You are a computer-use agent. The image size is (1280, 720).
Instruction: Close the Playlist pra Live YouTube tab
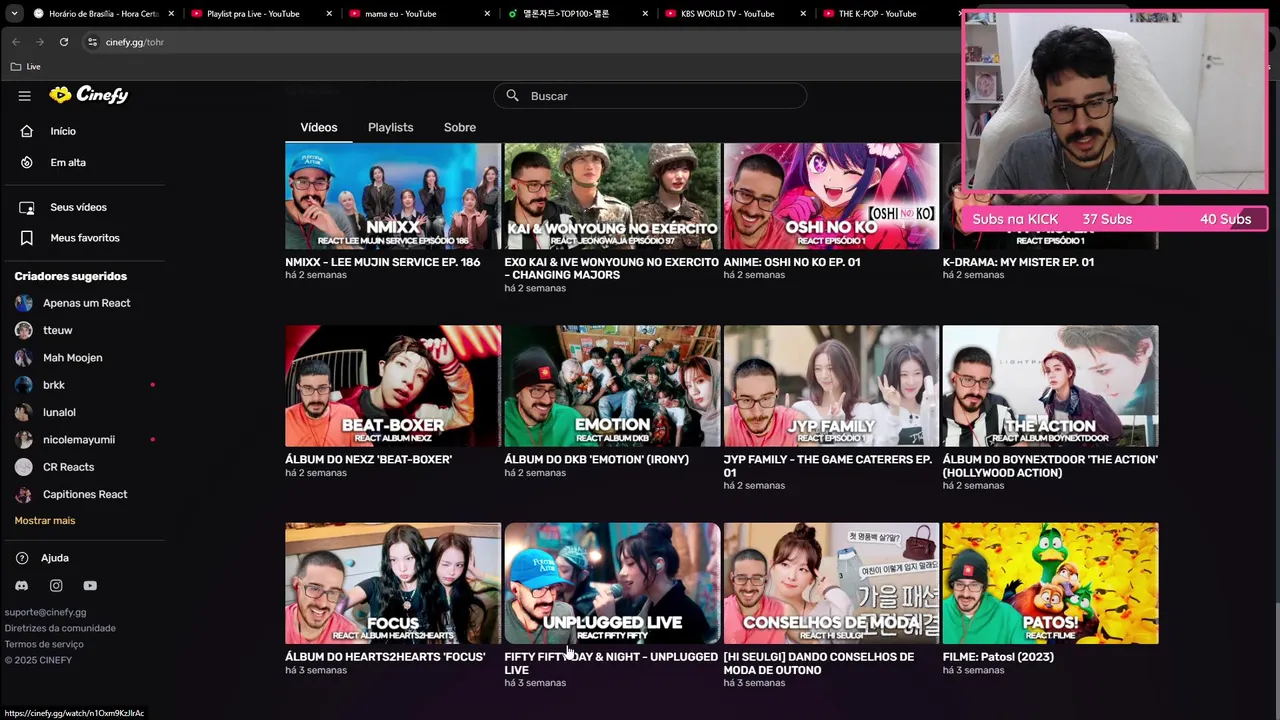point(329,14)
